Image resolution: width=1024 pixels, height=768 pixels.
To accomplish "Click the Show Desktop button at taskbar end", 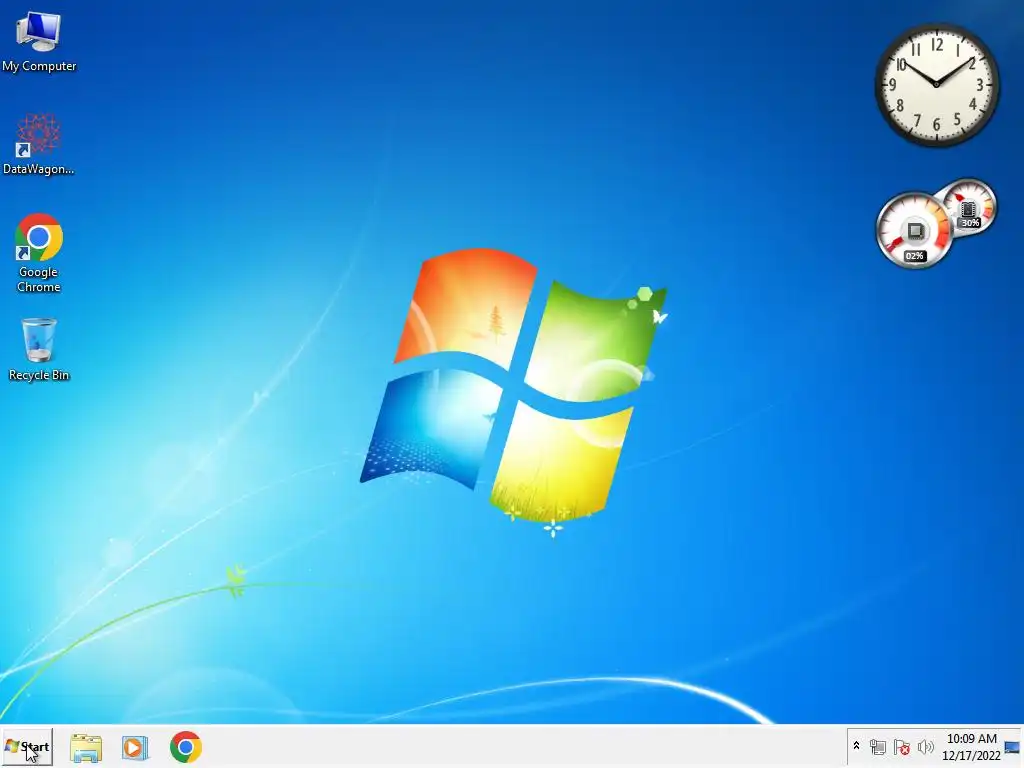I will point(1012,747).
